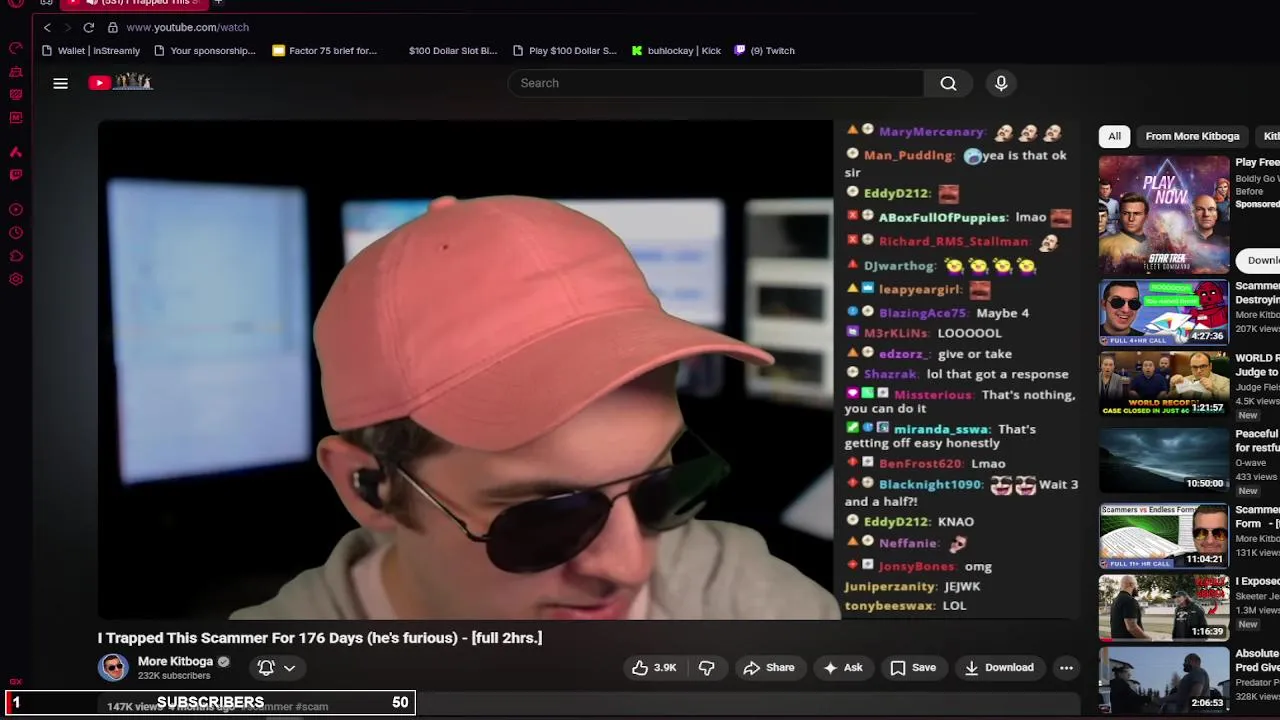Click the address bar URL
Viewport: 1280px width, 720px height.
click(x=187, y=27)
